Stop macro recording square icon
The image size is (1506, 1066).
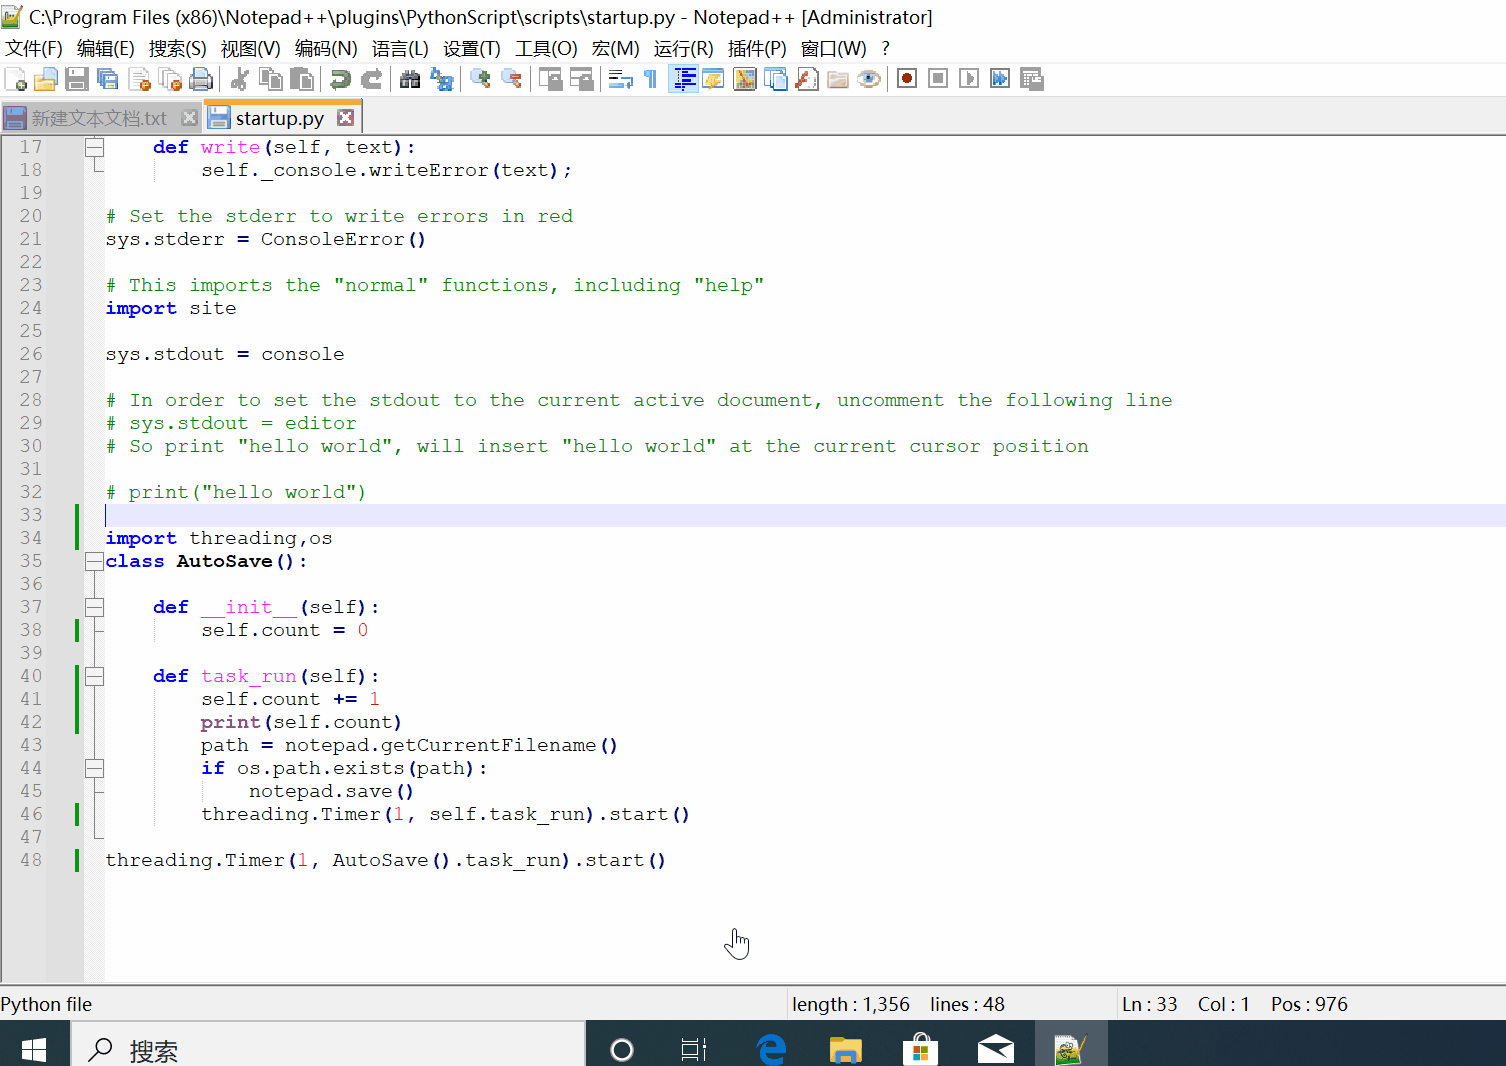point(938,79)
